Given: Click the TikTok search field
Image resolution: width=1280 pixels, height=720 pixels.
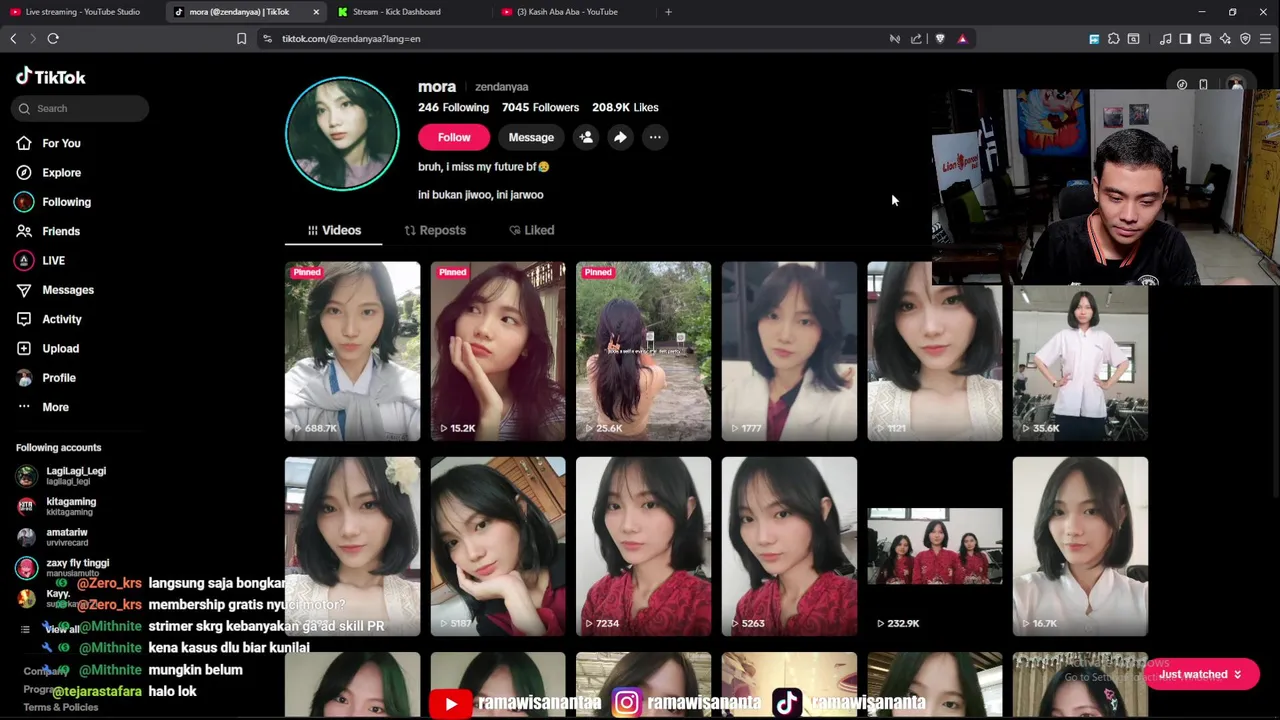Looking at the screenshot, I should [x=82, y=108].
